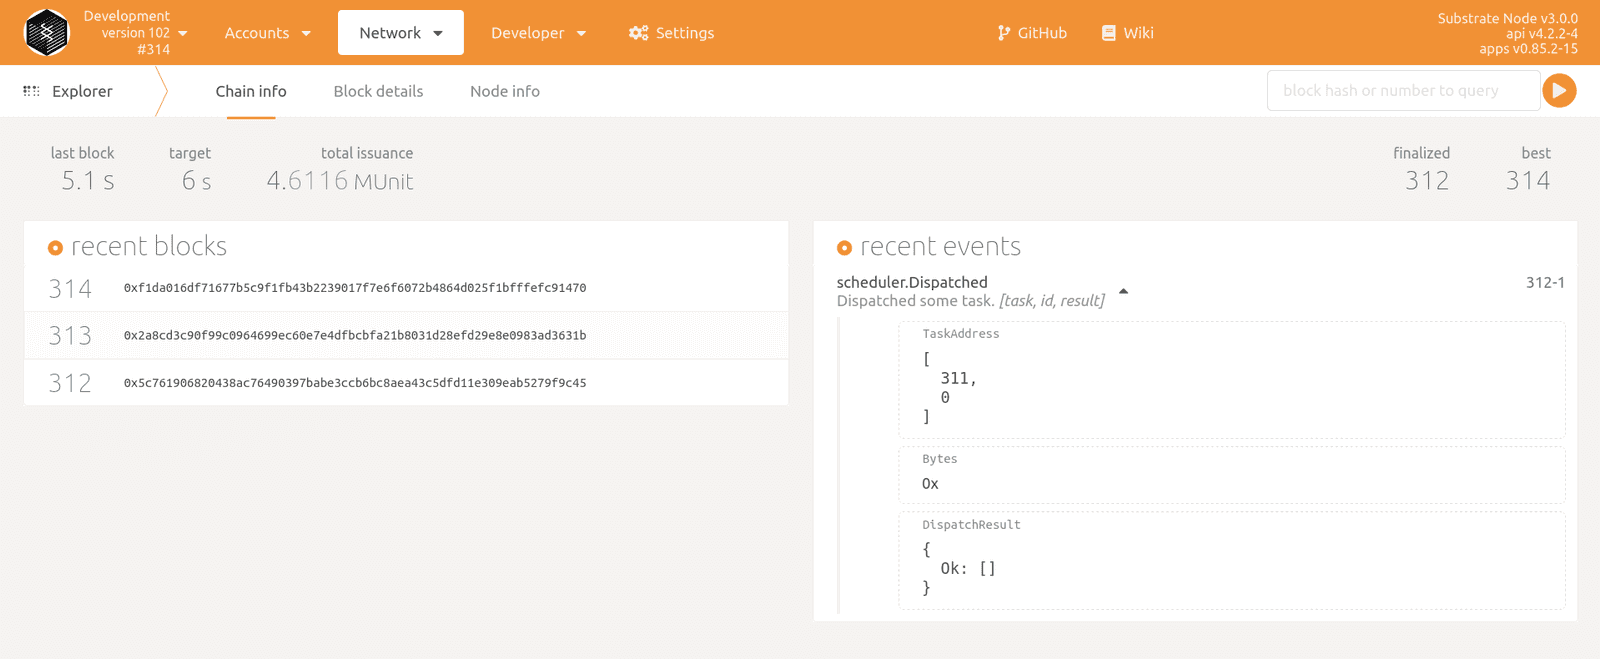Click the Substrate chain logo
Image resolution: width=1600 pixels, height=659 pixels.
tap(46, 32)
